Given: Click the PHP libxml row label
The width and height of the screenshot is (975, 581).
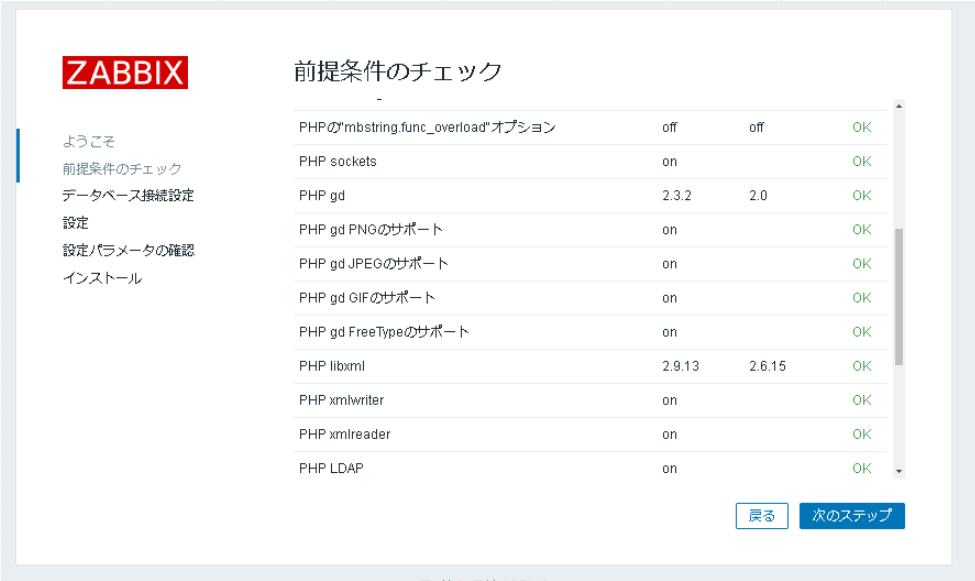Looking at the screenshot, I should pos(331,366).
